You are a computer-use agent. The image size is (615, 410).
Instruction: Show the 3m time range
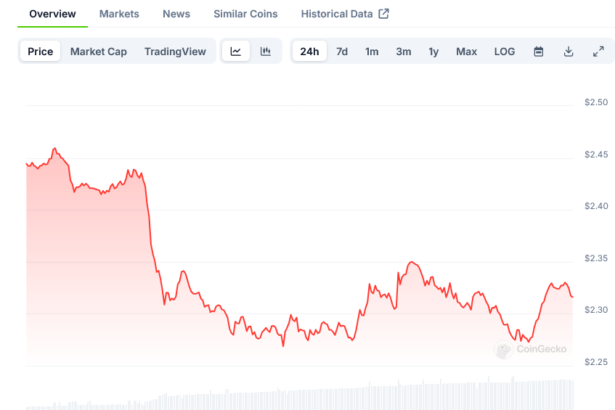point(403,51)
